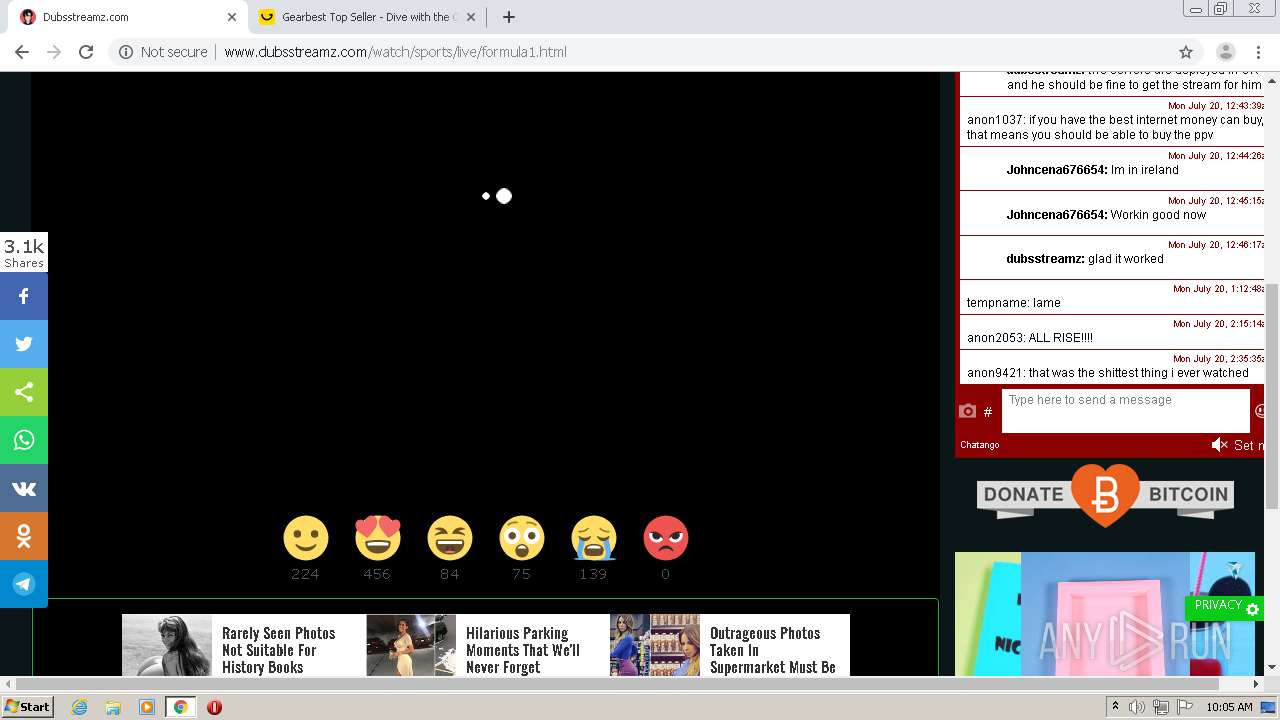Reload the page
Screen dimensions: 1280x720
coord(86,52)
